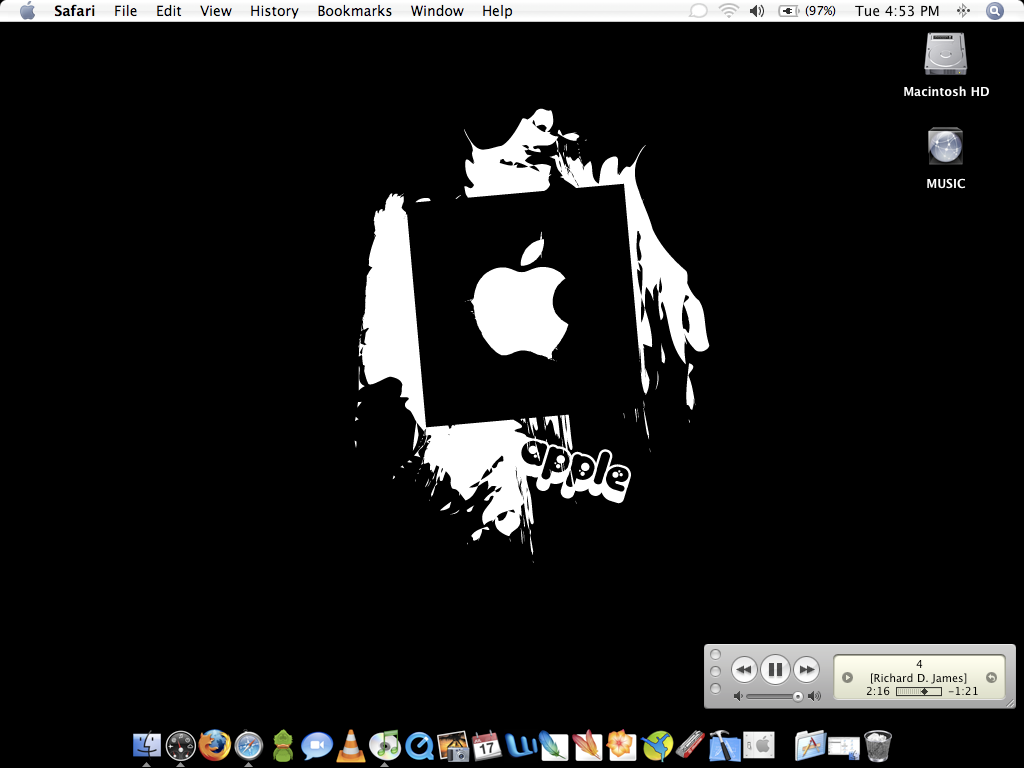Toggle the remaining time -1:21
Screen dimensions: 1024x768
(x=963, y=691)
